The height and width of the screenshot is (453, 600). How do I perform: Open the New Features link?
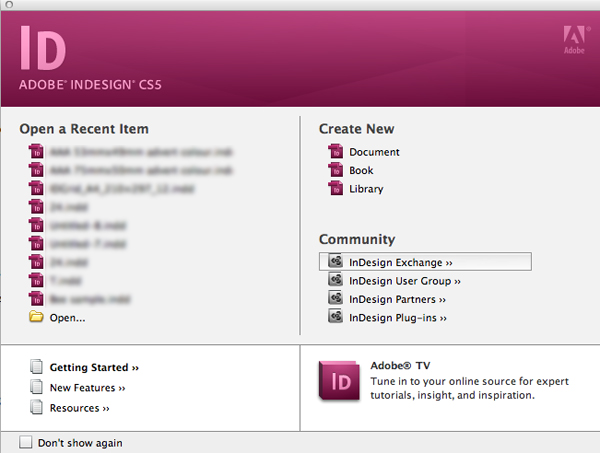pos(88,388)
